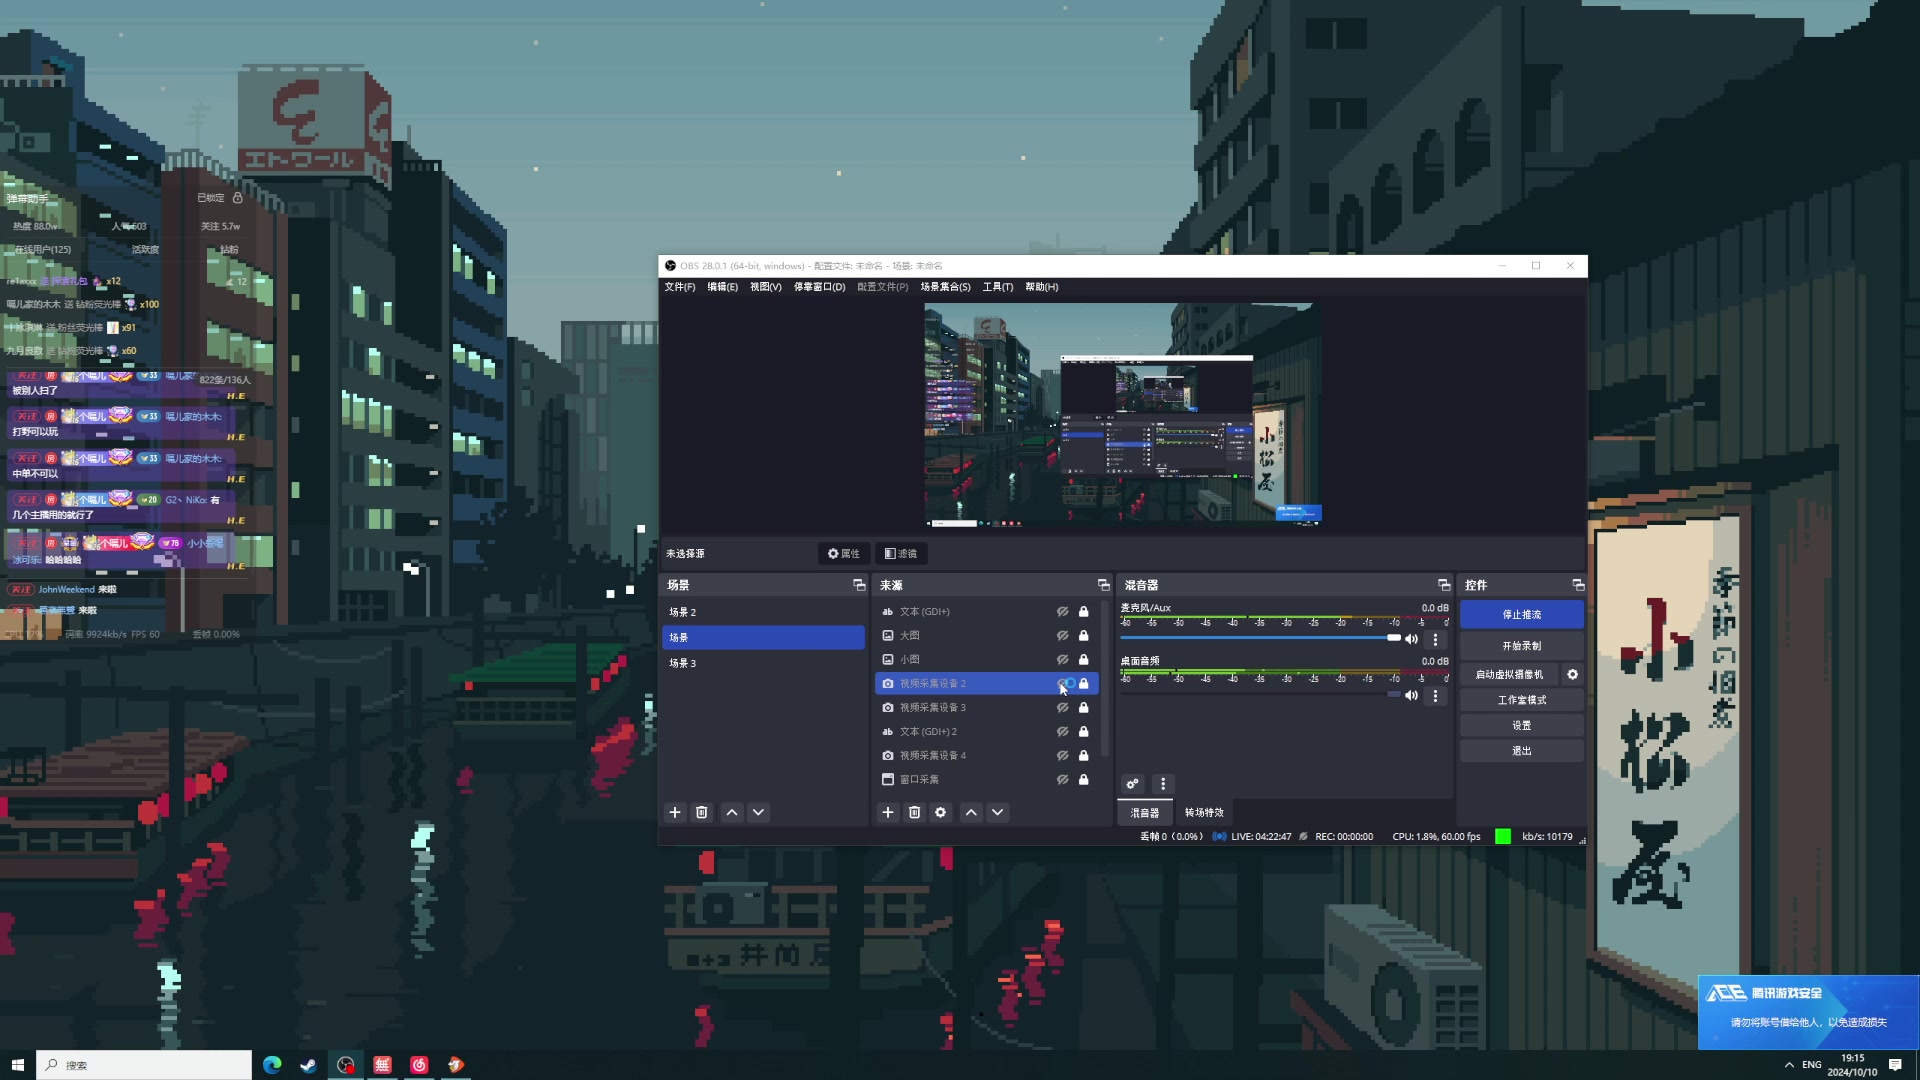Toggle visibility of 小图 source
The height and width of the screenshot is (1080, 1920).
click(x=1063, y=659)
